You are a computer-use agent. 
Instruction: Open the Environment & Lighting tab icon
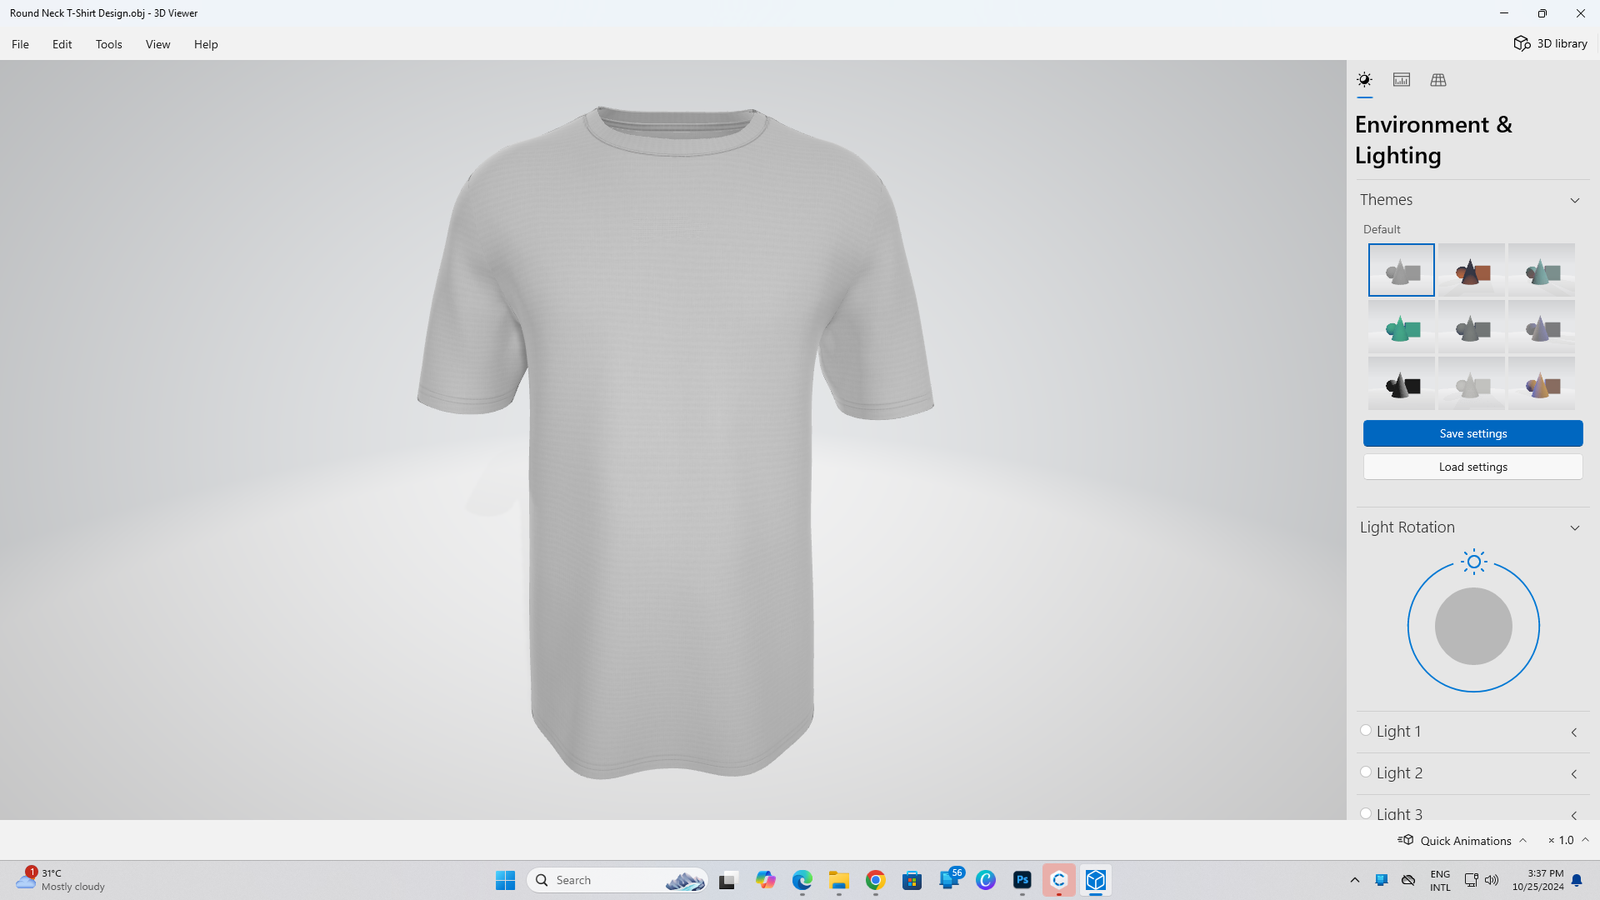point(1364,80)
